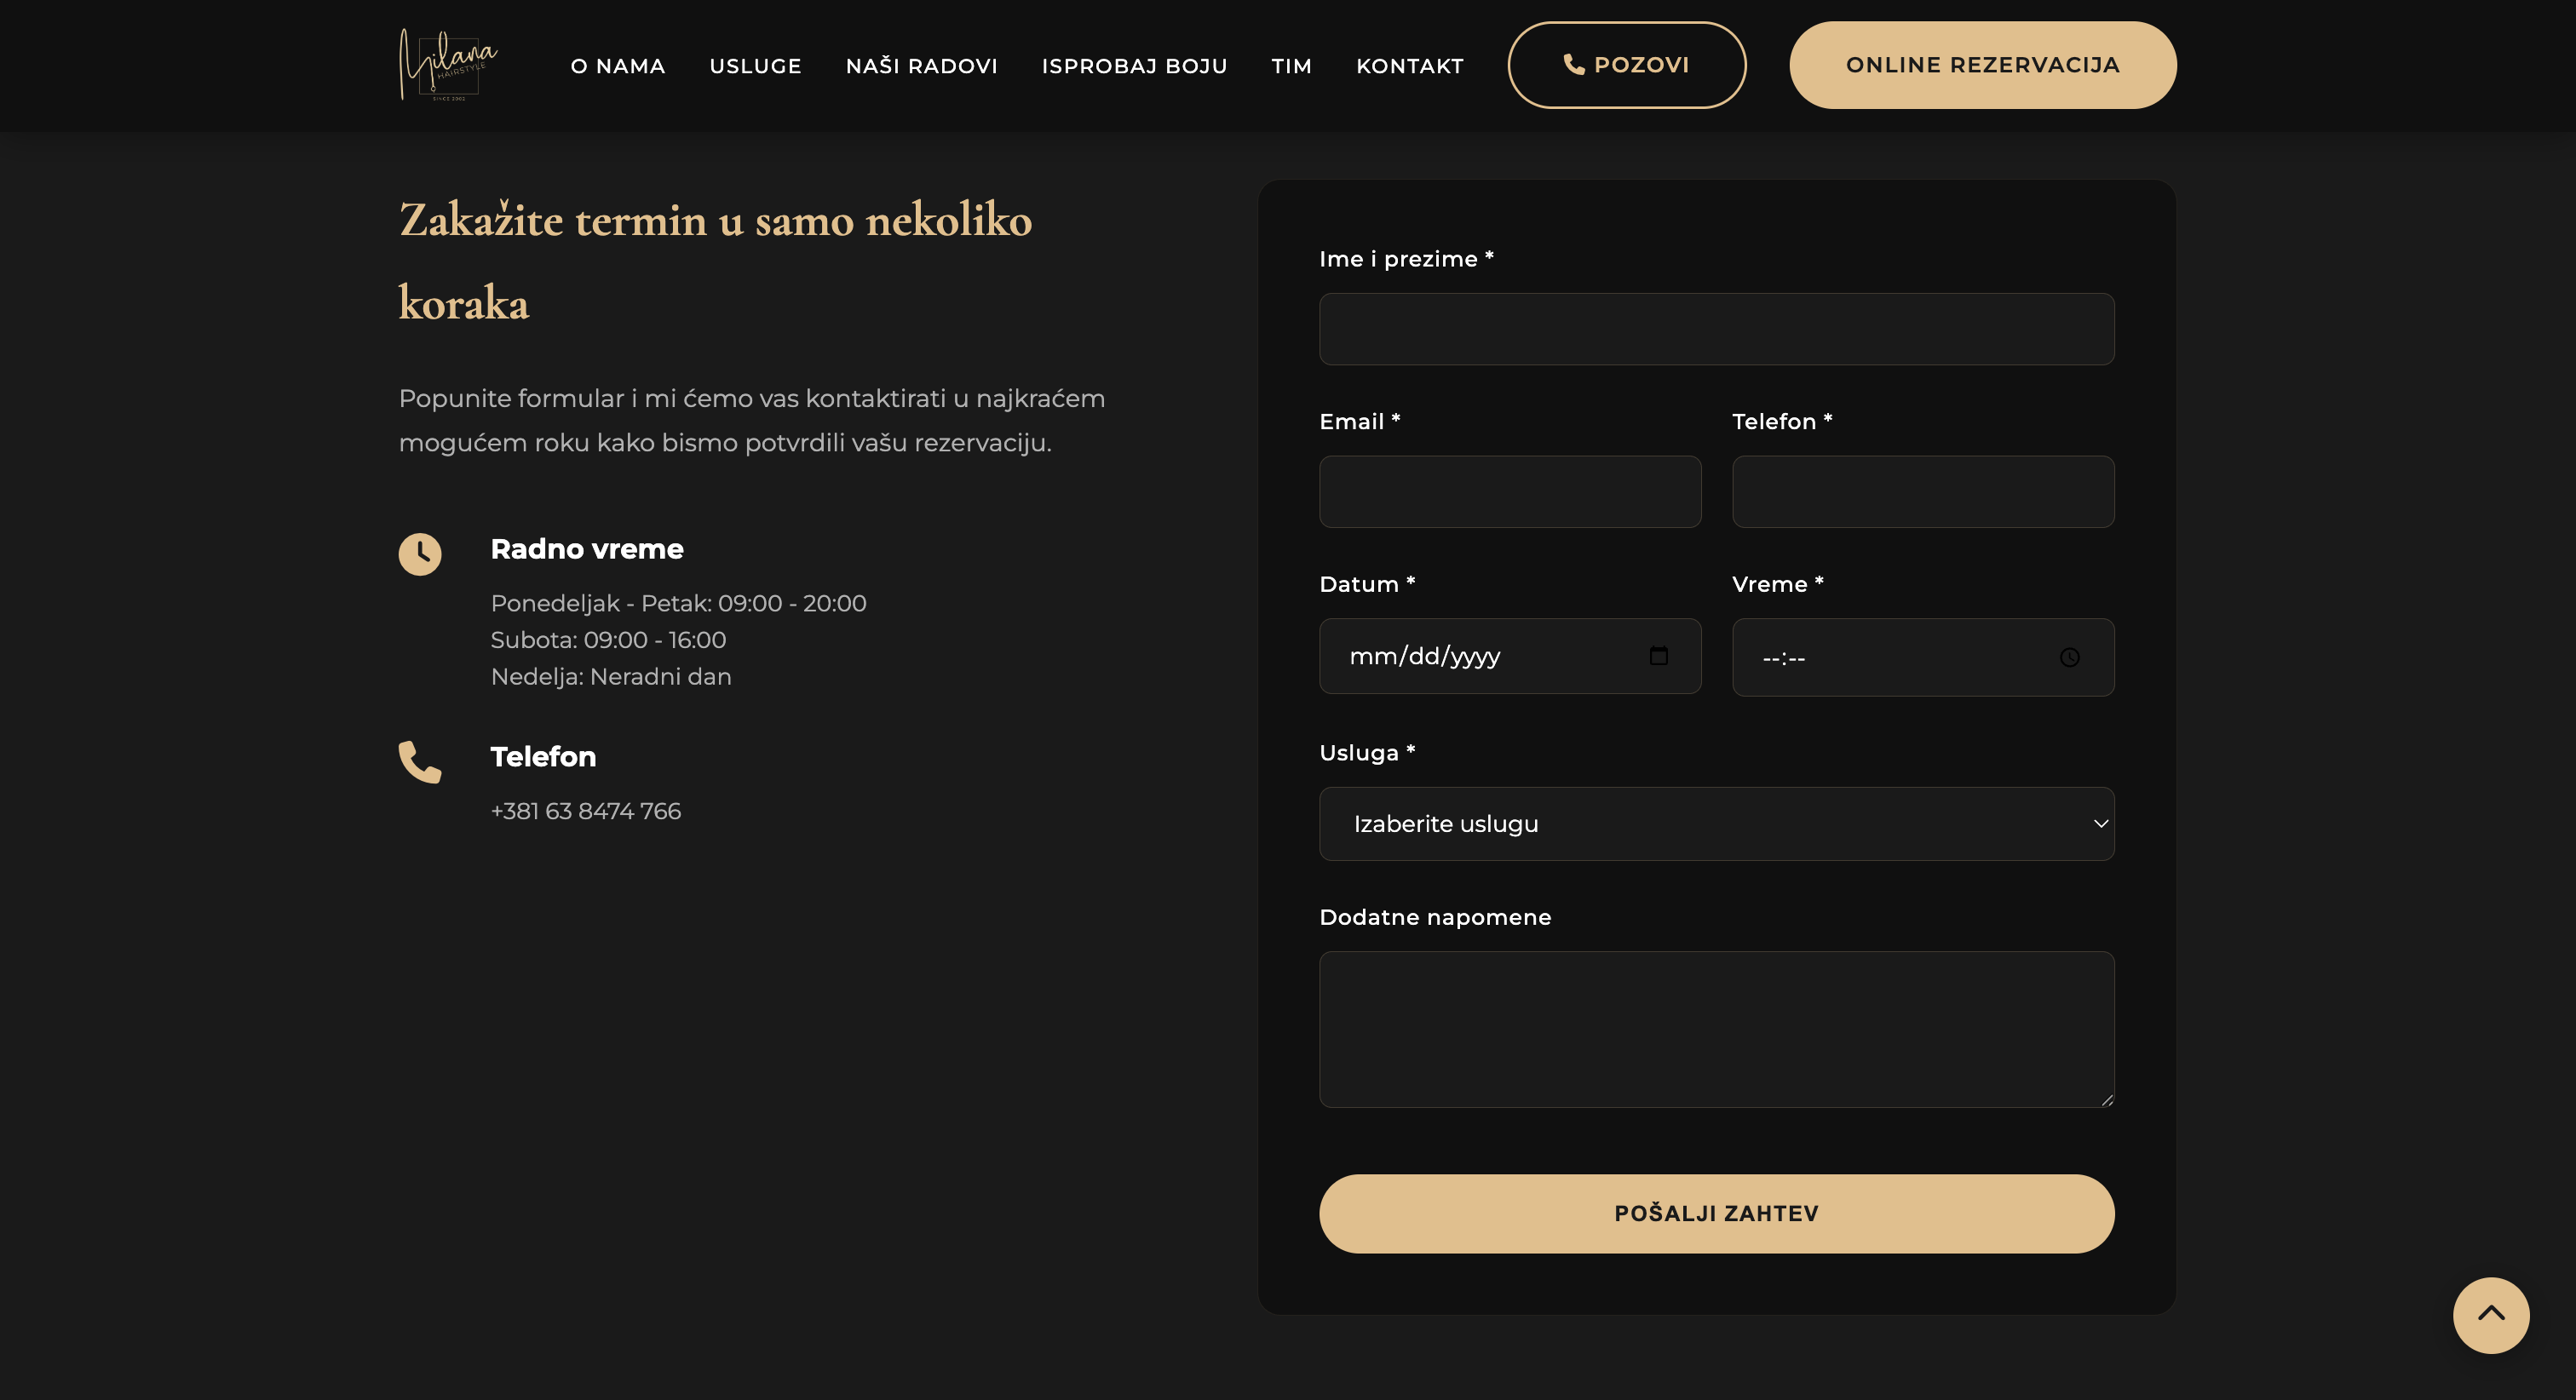
Task: Click the Dodatne napomene textarea
Action: [1716, 1029]
